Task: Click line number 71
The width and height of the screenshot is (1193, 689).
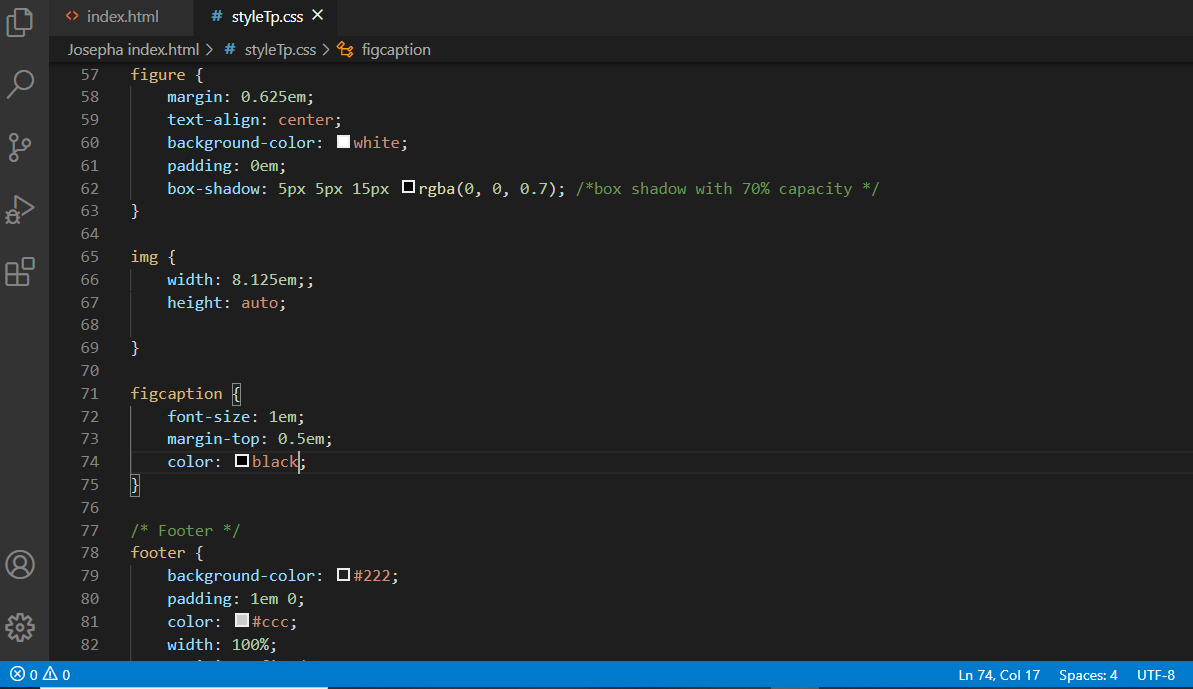Action: [90, 393]
